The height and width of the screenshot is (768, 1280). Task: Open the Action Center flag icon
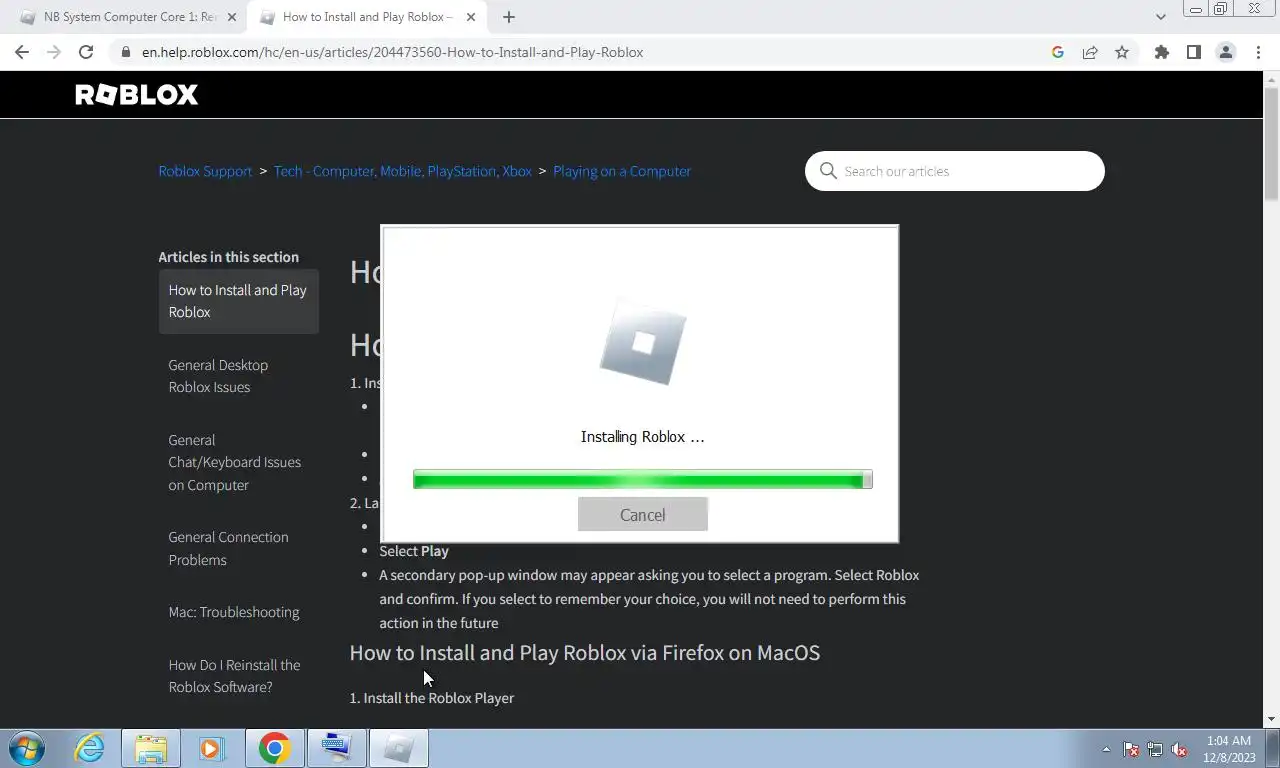pyautogui.click(x=1131, y=749)
